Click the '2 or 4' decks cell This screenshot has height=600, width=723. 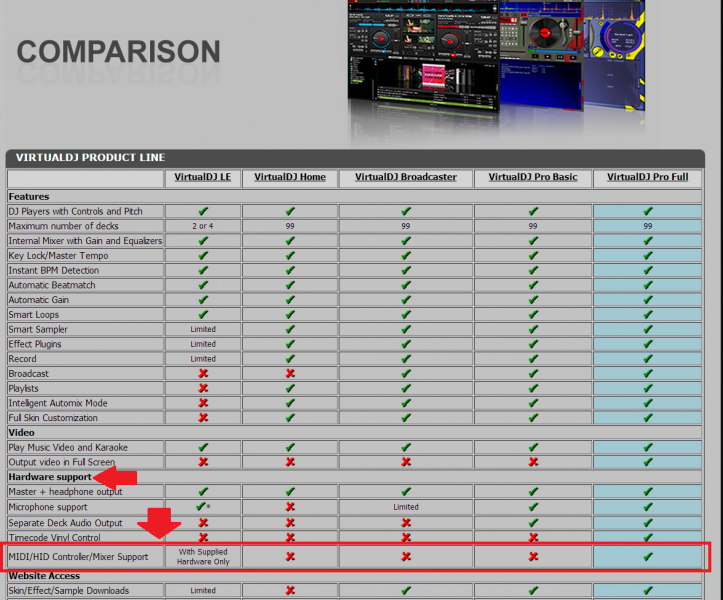pyautogui.click(x=203, y=227)
